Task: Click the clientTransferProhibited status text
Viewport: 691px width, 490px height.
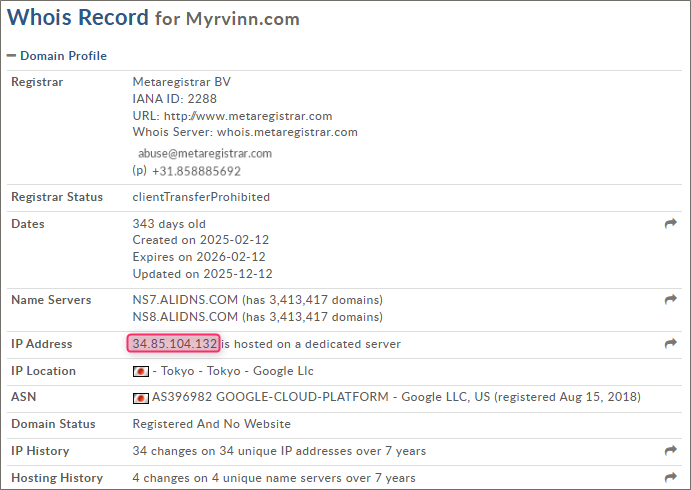Action: tap(201, 197)
